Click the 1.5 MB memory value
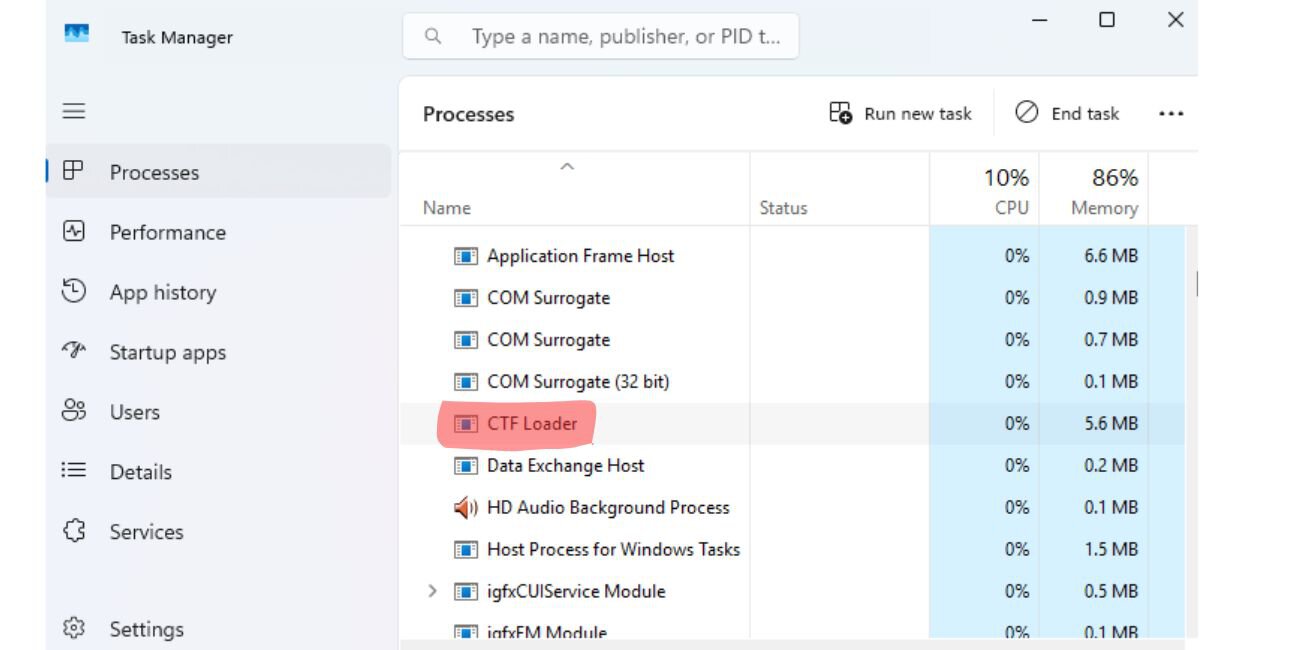This screenshot has height=650, width=1300. pyautogui.click(x=1111, y=550)
